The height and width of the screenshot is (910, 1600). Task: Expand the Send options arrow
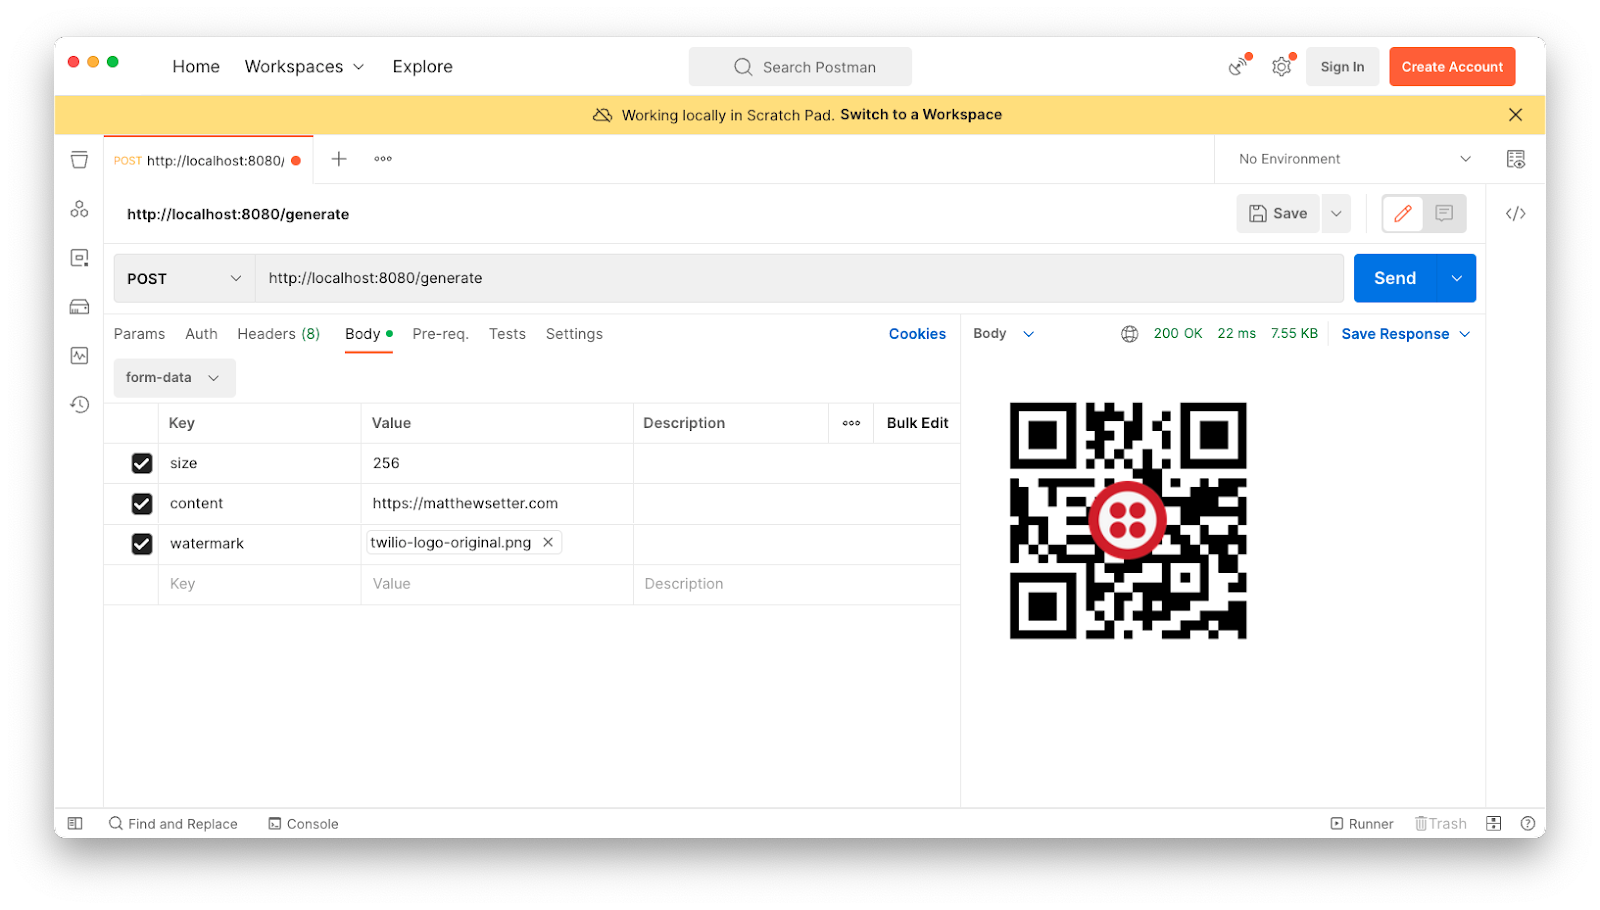point(1456,278)
